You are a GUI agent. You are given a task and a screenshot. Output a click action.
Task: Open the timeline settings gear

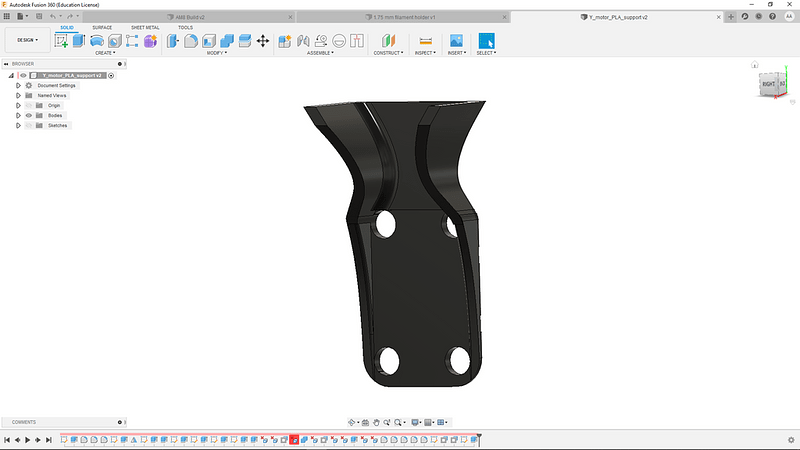coord(791,440)
